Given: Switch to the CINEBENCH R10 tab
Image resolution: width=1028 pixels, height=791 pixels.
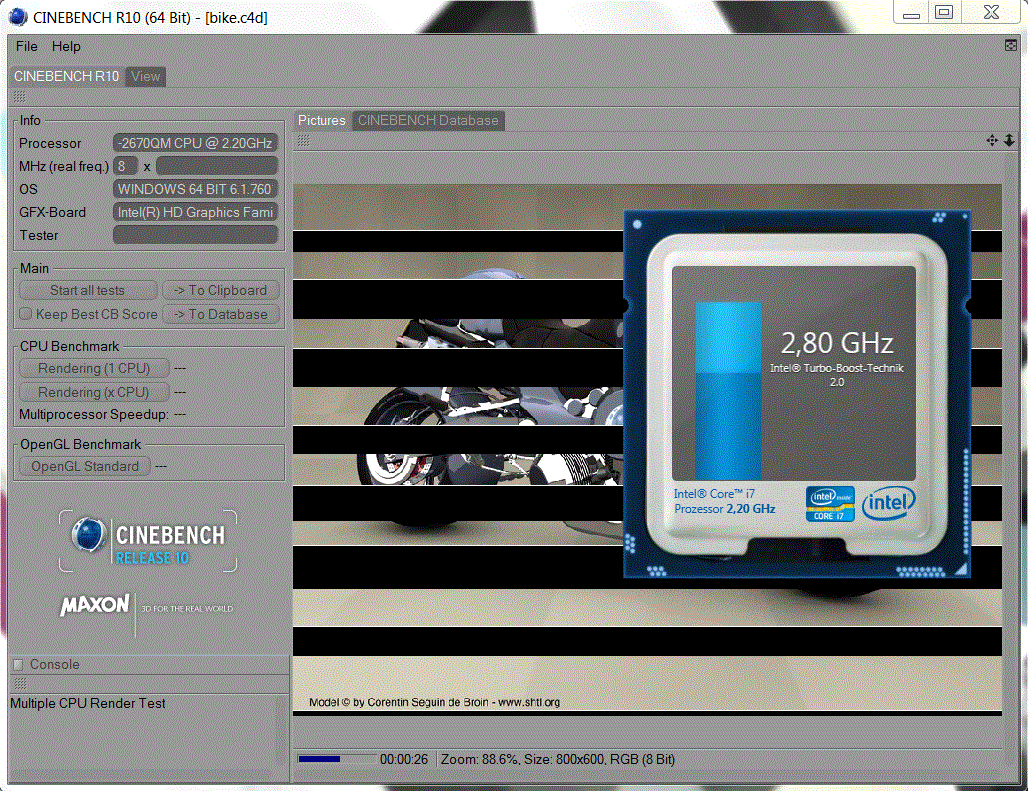Looking at the screenshot, I should (x=66, y=77).
